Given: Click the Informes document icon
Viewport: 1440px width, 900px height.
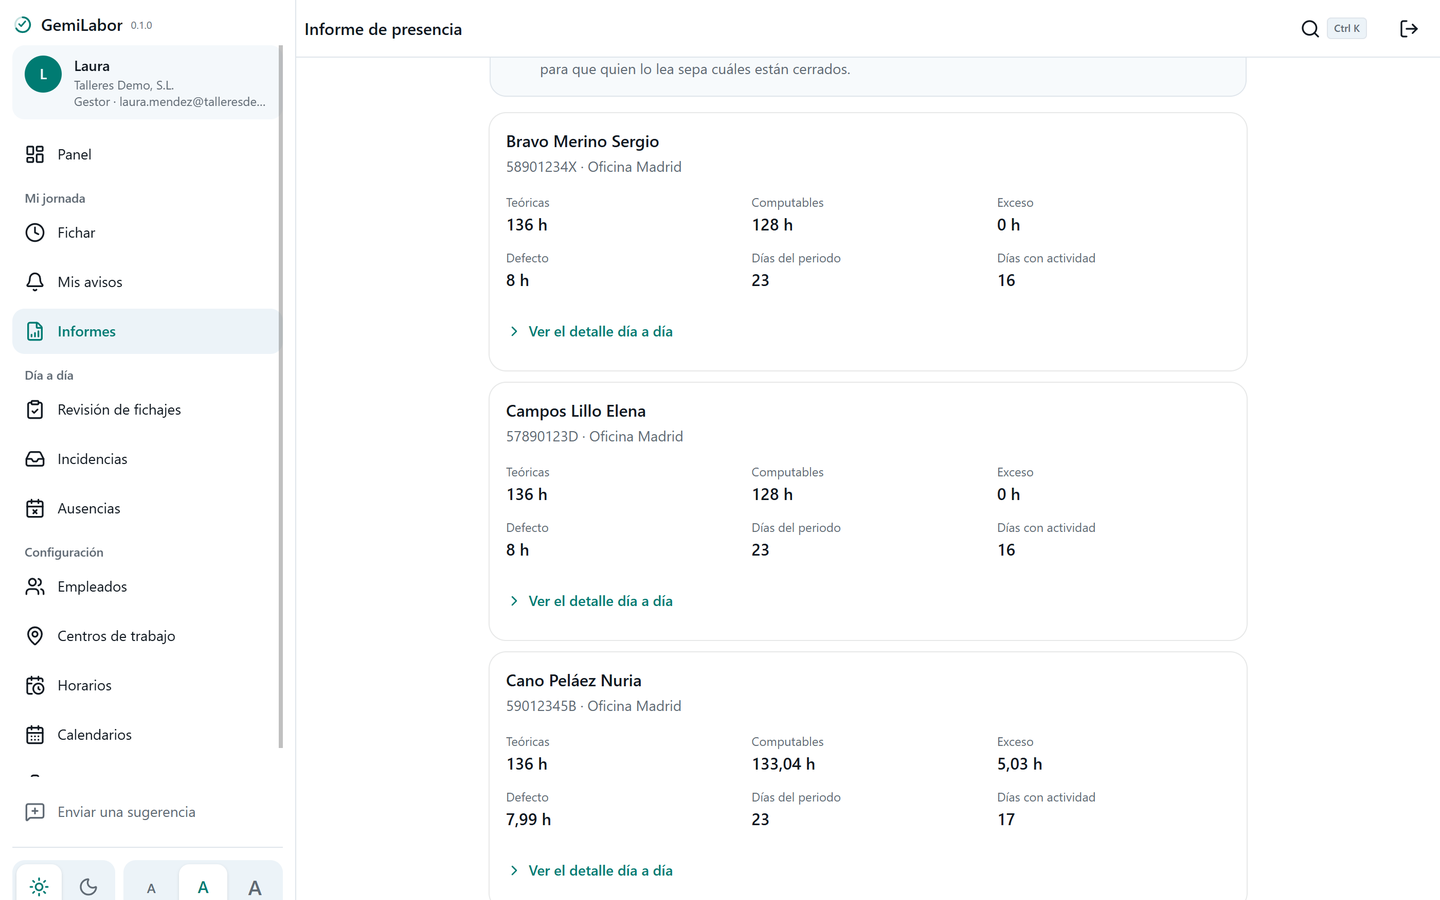Looking at the screenshot, I should pos(35,331).
